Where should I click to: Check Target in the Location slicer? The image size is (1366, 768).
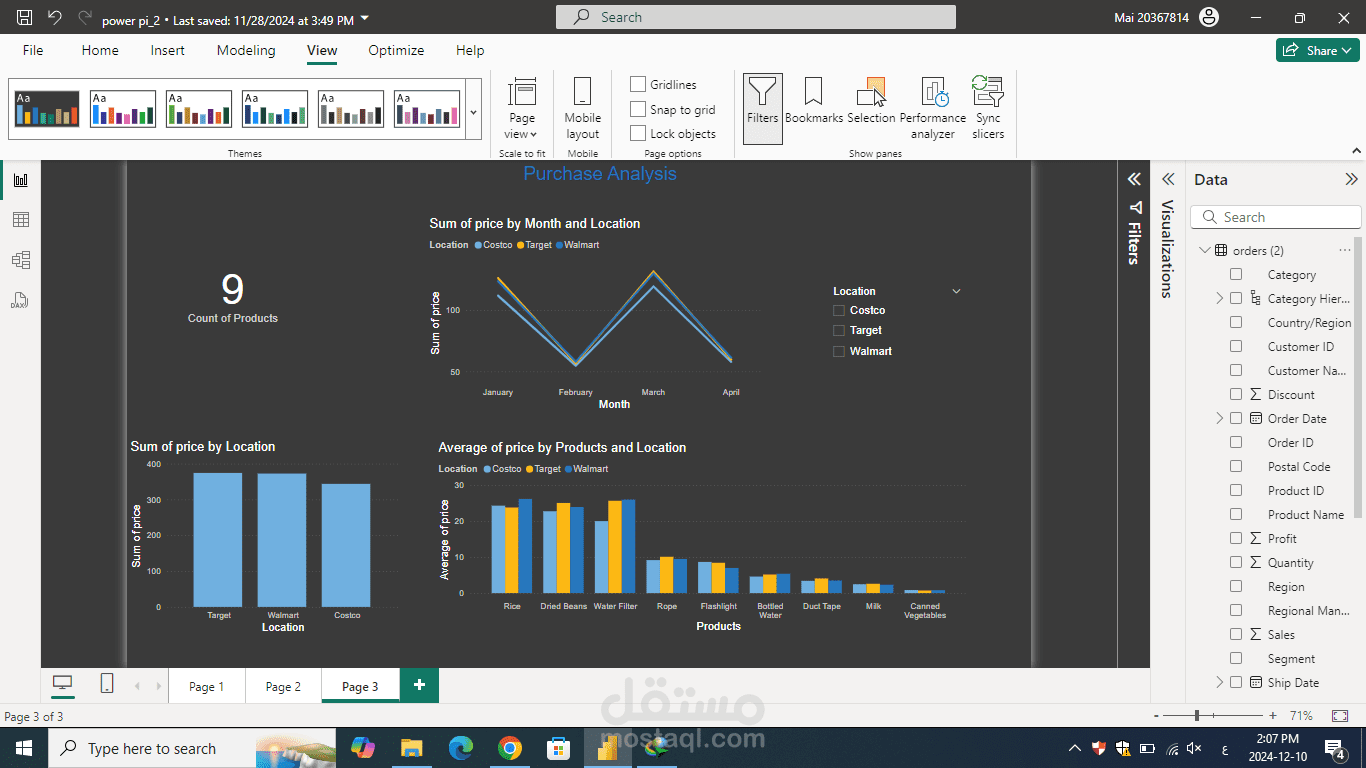click(839, 330)
